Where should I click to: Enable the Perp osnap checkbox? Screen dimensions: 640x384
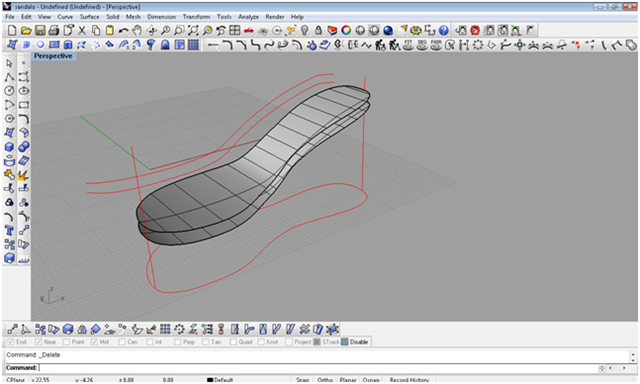point(178,342)
